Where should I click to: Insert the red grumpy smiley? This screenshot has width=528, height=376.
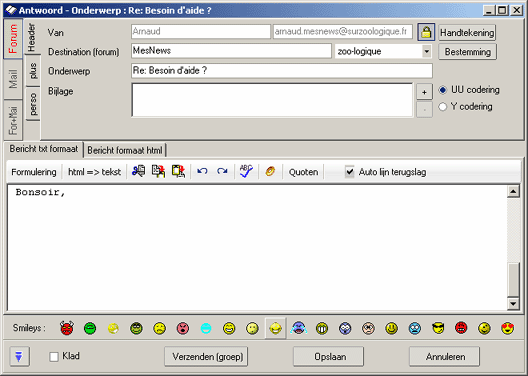461,328
